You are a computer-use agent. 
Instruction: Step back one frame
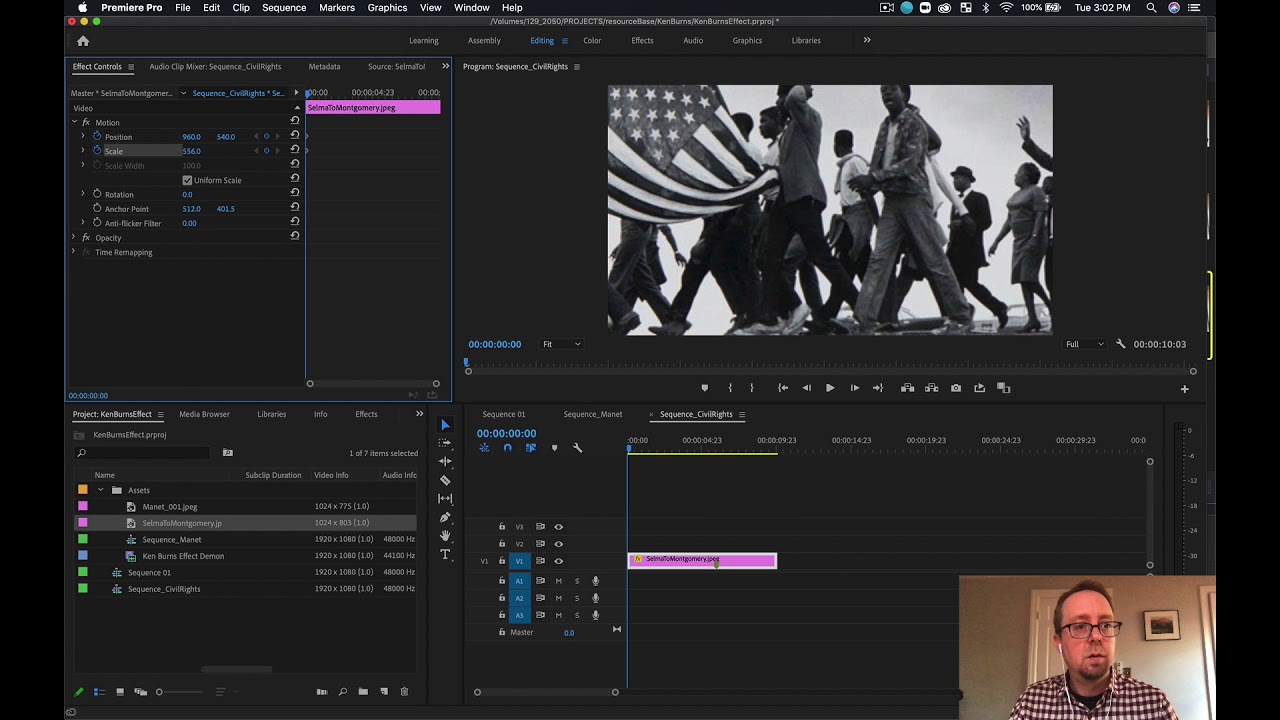coord(806,388)
